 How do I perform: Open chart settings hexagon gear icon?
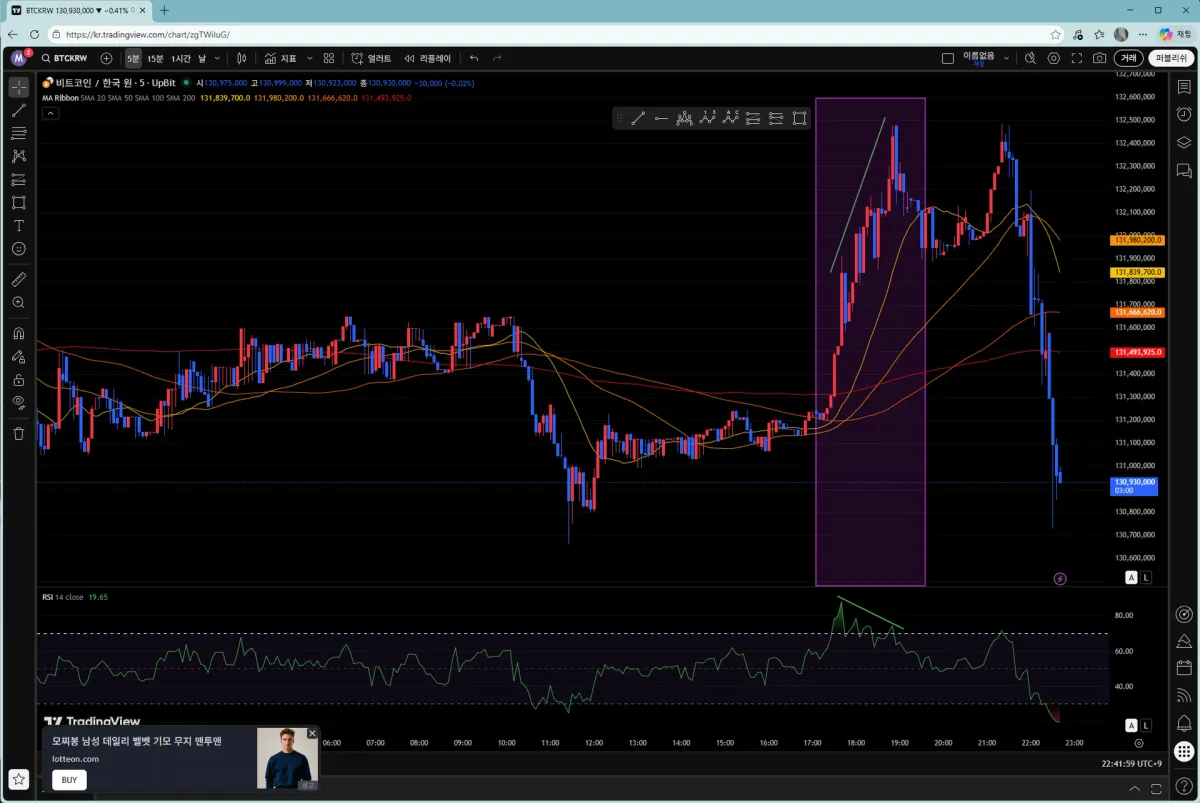(x=1054, y=59)
